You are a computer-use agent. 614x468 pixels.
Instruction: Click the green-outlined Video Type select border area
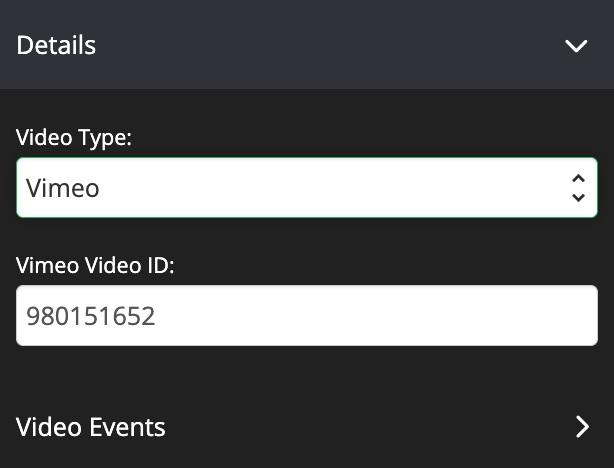coord(307,188)
